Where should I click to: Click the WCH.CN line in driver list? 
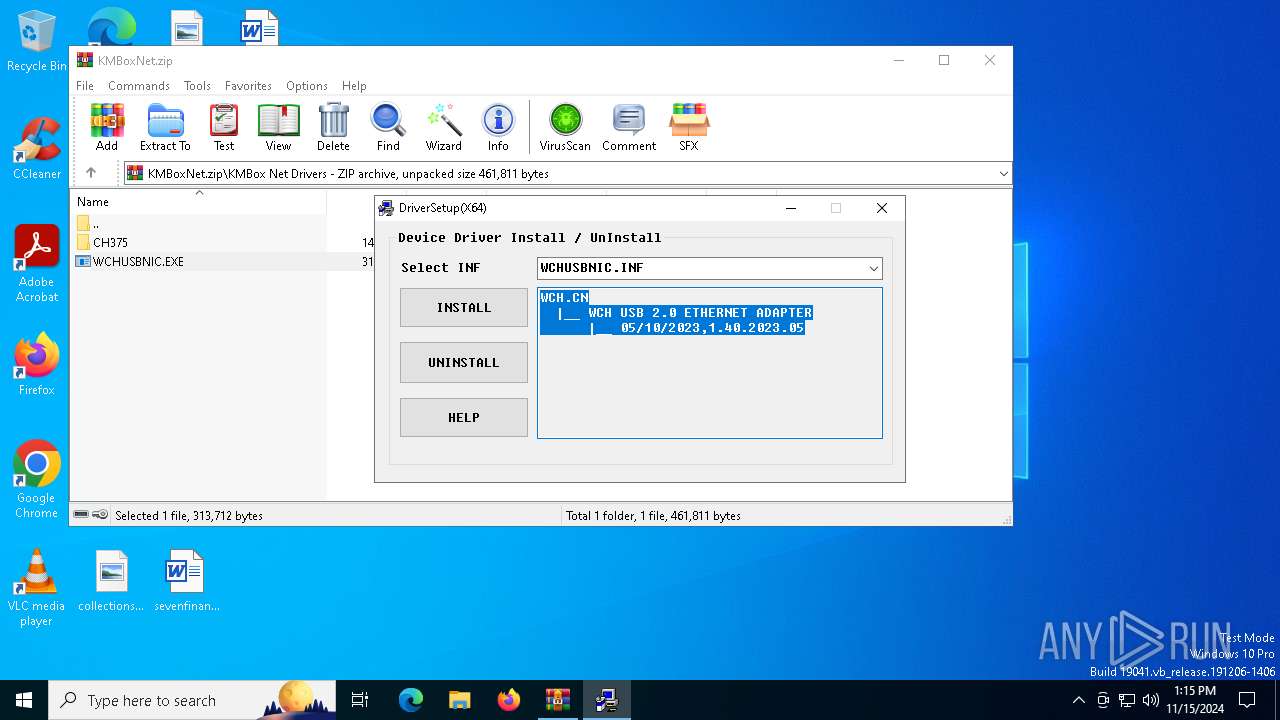coord(564,298)
